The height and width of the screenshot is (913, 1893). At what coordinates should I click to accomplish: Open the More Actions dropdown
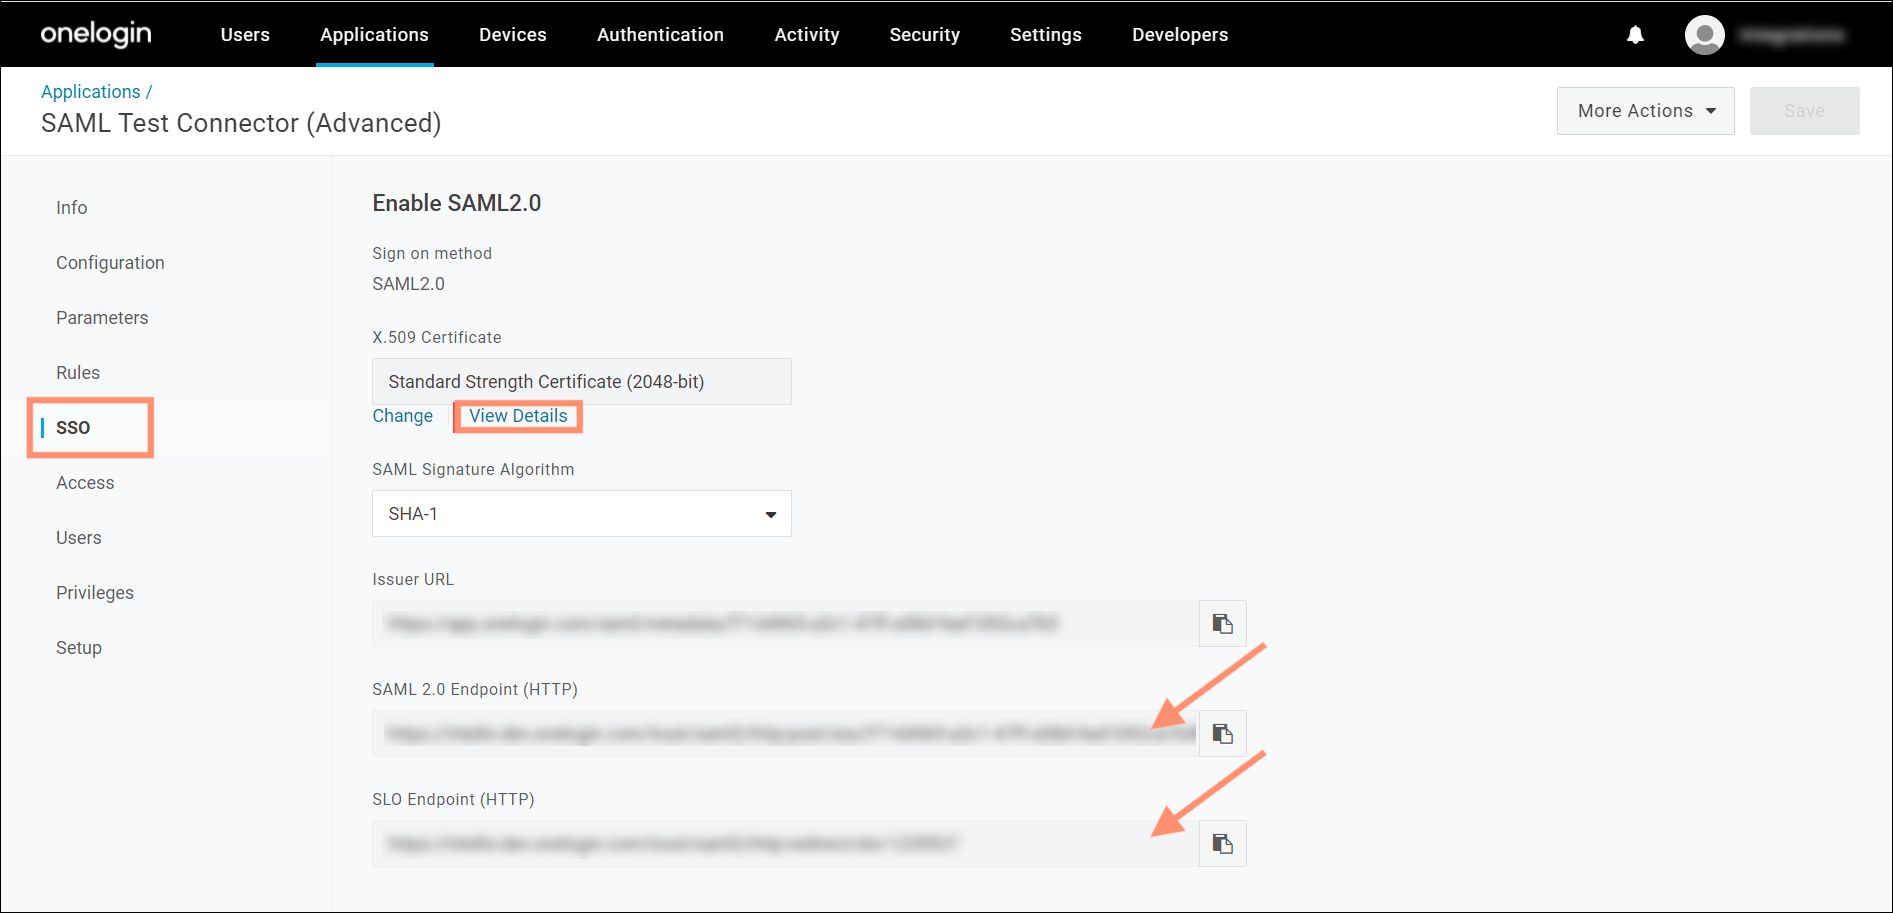(x=1645, y=111)
